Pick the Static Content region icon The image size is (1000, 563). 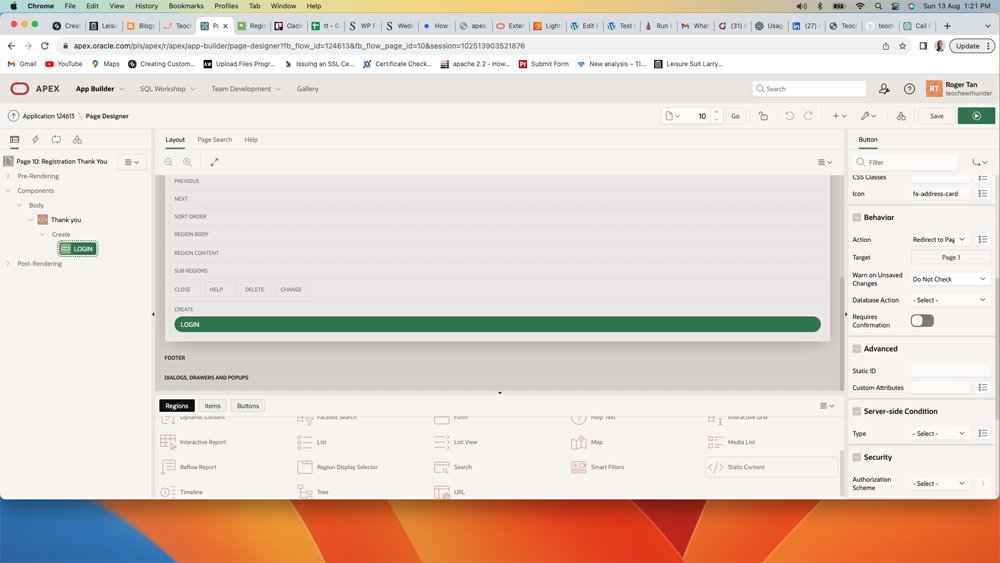tap(716, 467)
